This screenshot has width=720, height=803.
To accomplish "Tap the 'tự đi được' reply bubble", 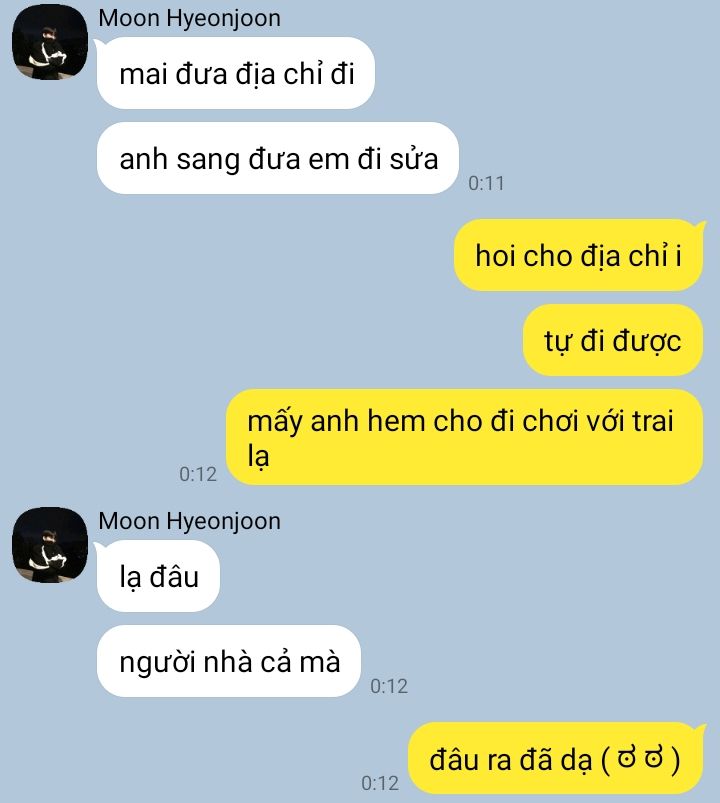I will click(612, 340).
